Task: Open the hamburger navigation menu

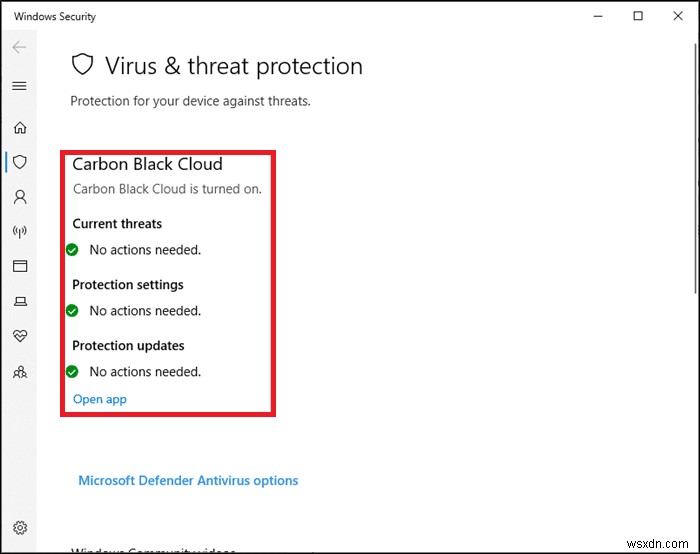Action: 18,86
